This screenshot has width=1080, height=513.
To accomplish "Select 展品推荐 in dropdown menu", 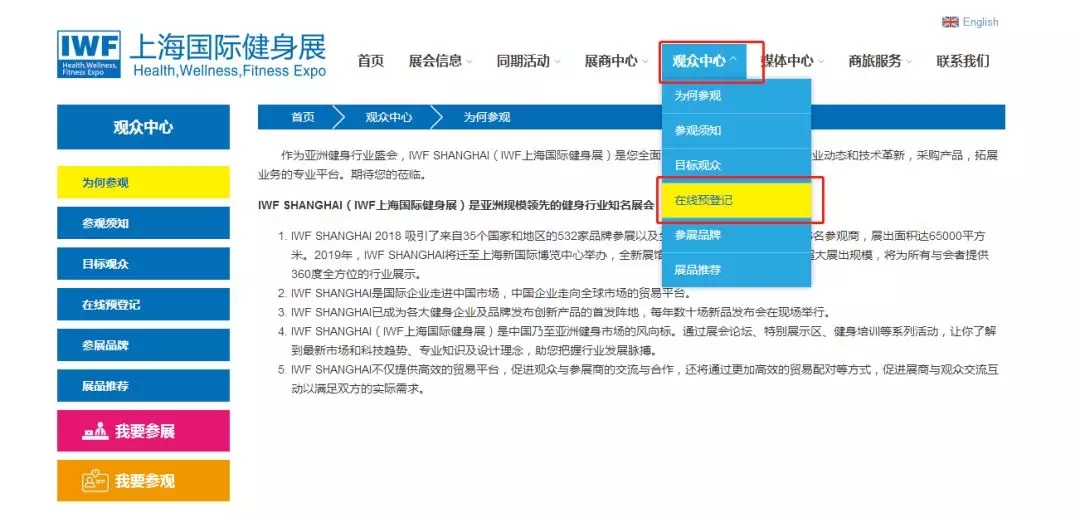I will pyautogui.click(x=736, y=270).
